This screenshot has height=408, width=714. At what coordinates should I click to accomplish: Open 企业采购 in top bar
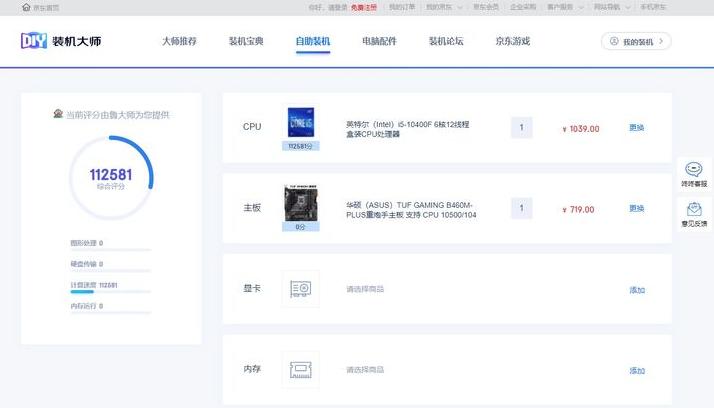(x=523, y=7)
